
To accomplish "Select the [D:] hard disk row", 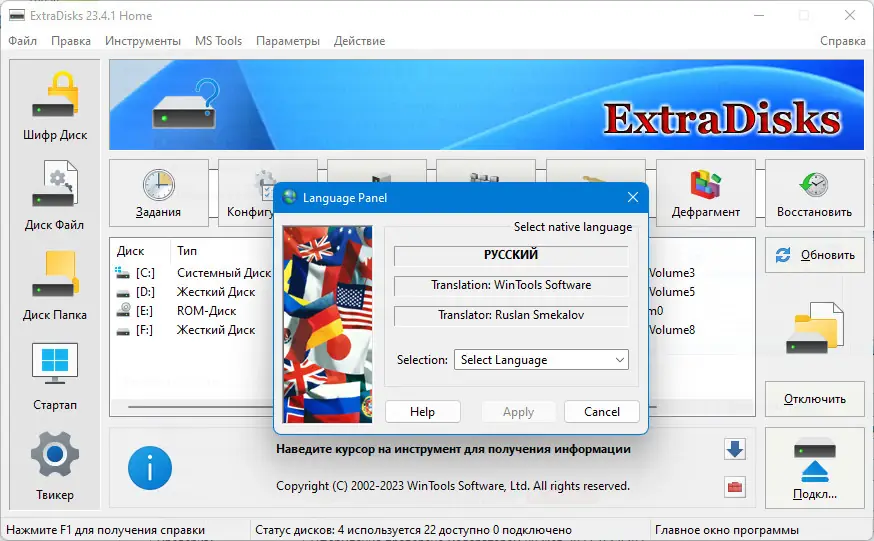I will [193, 292].
